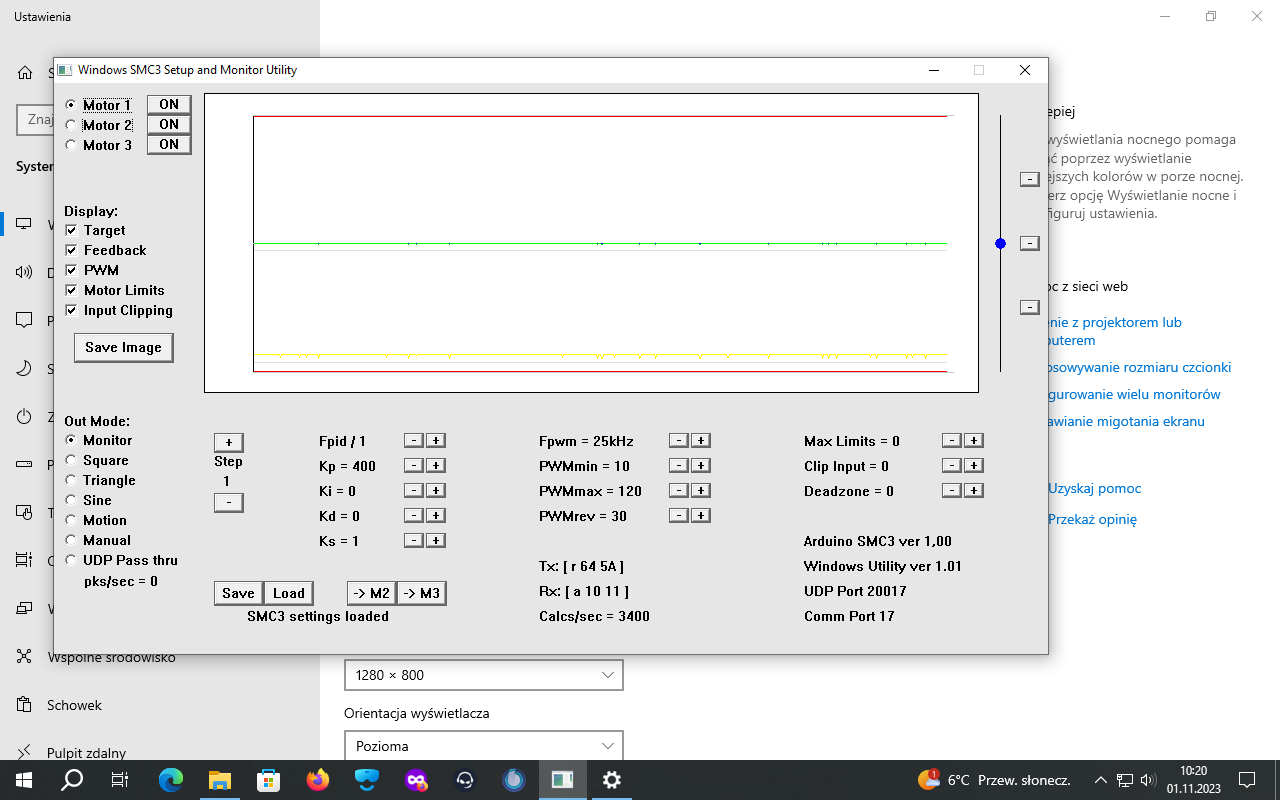Uncheck the Target display checkbox
Viewport: 1280px width, 800px height.
click(71, 231)
